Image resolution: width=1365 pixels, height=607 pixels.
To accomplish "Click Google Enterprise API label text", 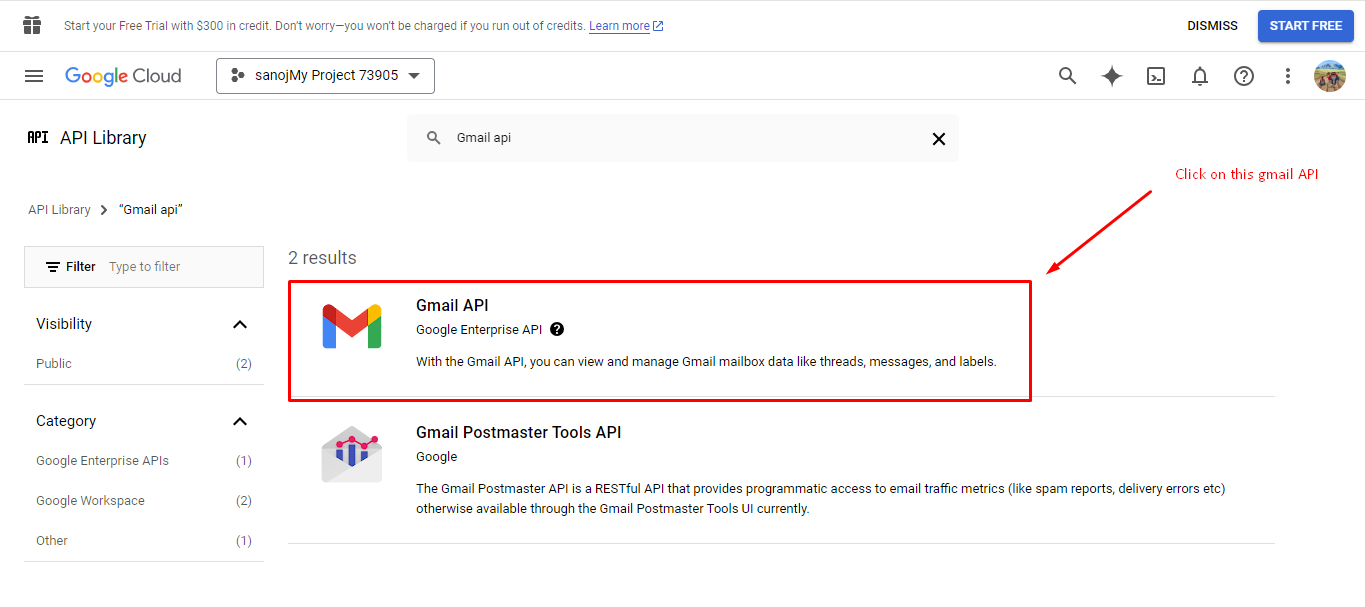I will [x=479, y=329].
